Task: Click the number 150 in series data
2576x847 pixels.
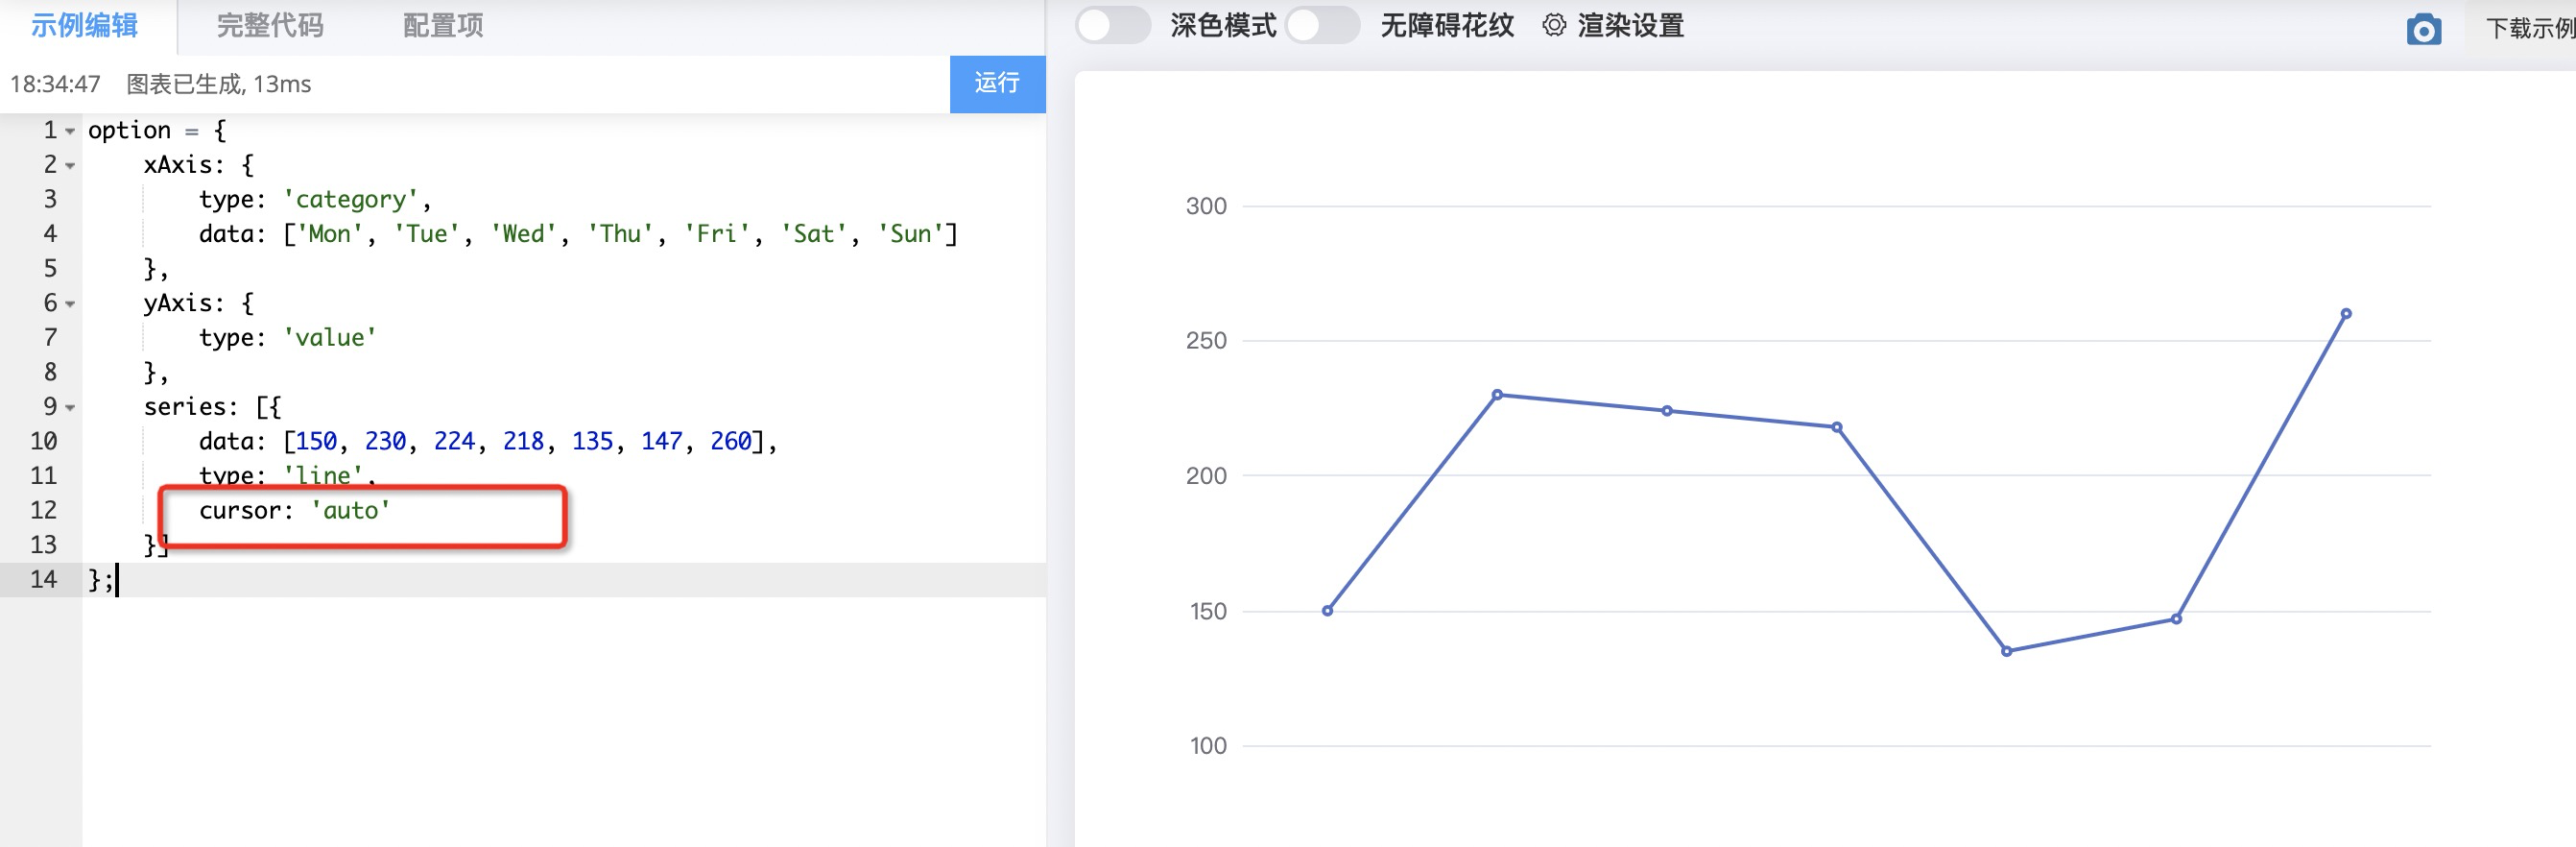Action: click(x=316, y=441)
